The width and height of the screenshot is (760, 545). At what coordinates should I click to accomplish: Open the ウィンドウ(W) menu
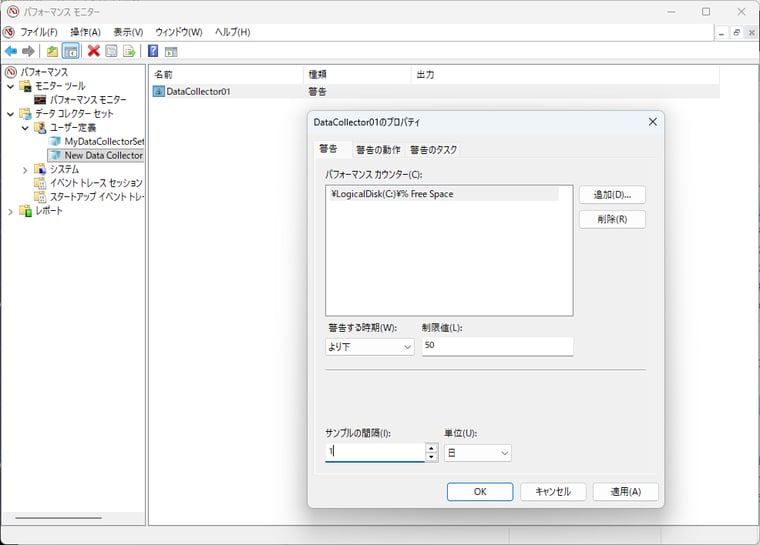[179, 32]
